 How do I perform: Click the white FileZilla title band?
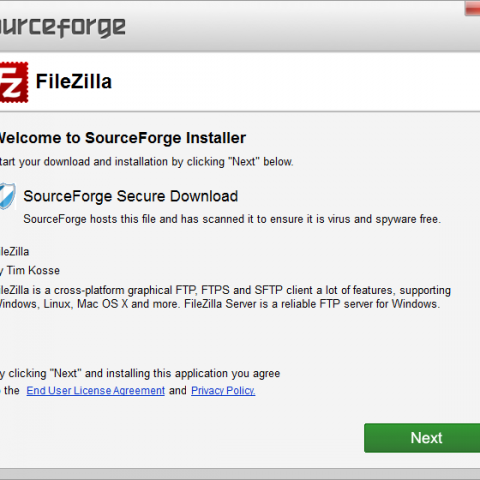click(240, 82)
